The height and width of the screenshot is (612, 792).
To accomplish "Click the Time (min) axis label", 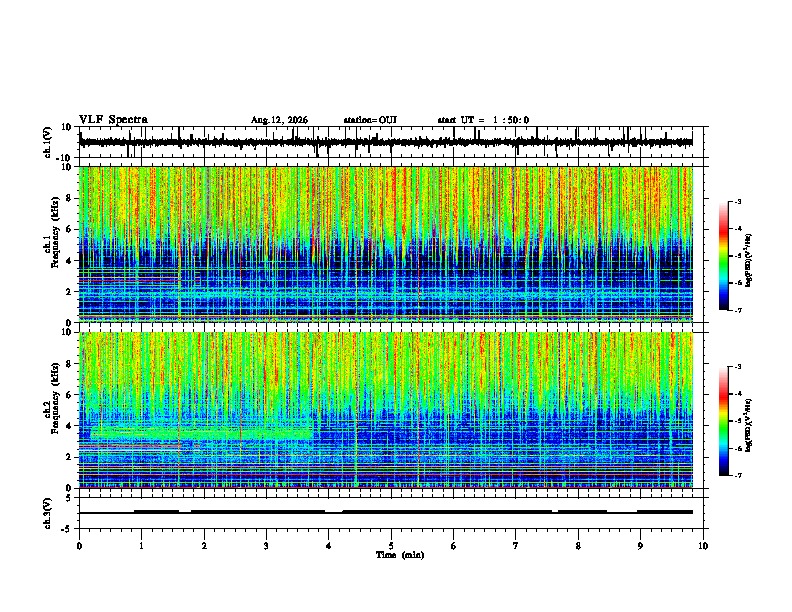I will point(400,555).
